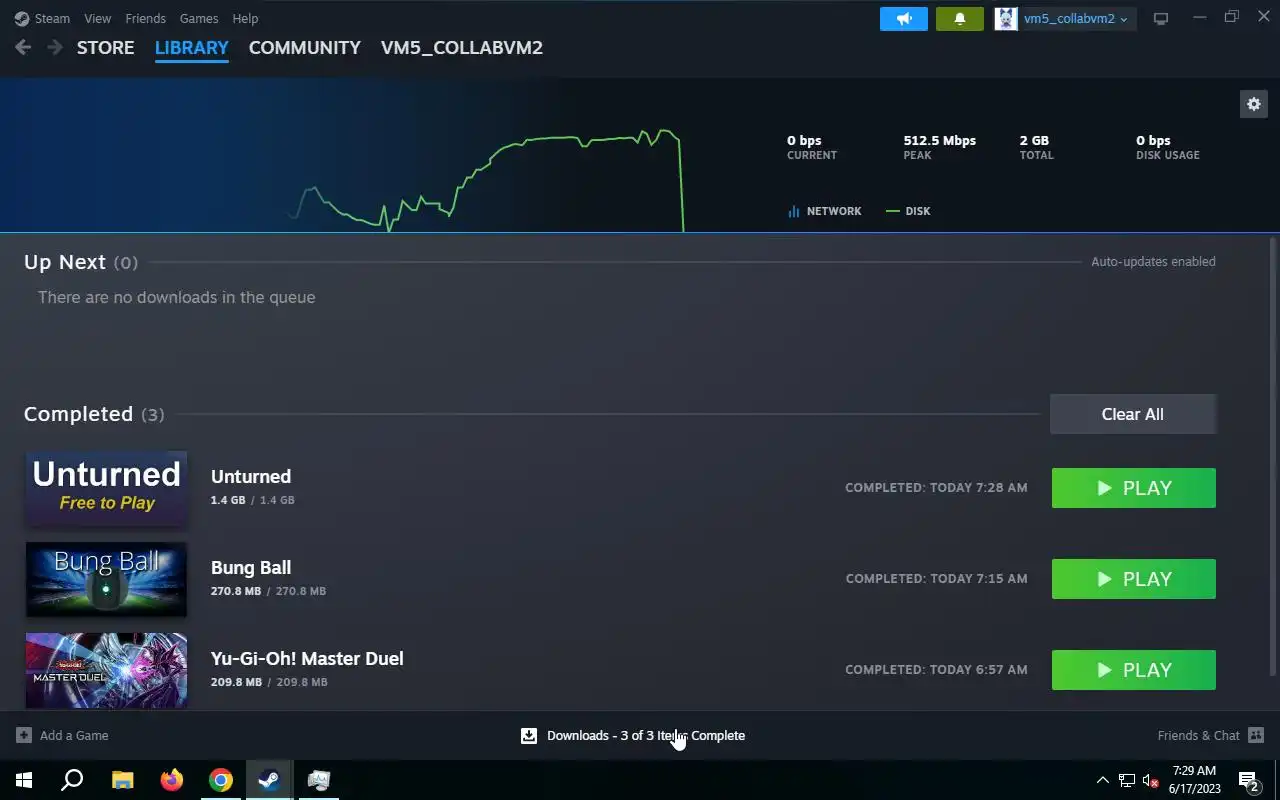Launch Chrome from the taskbar
This screenshot has height=800, width=1280.
click(221, 780)
